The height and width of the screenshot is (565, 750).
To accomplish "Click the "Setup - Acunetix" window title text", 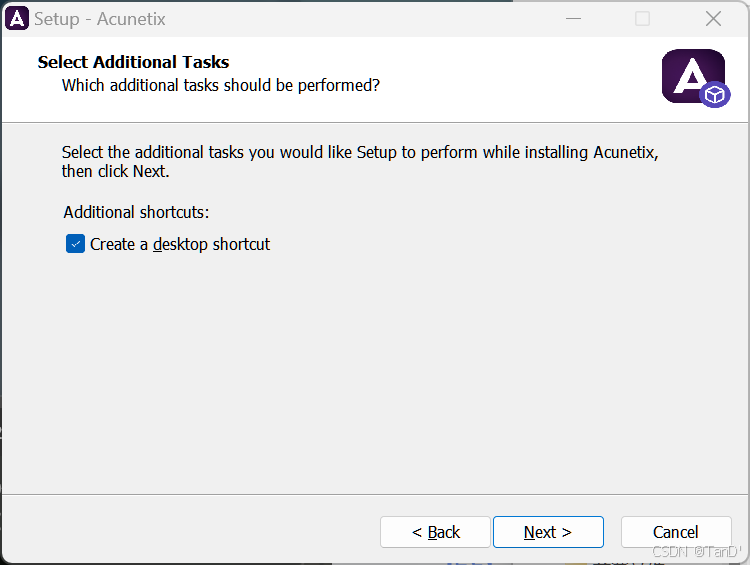I will tap(100, 19).
